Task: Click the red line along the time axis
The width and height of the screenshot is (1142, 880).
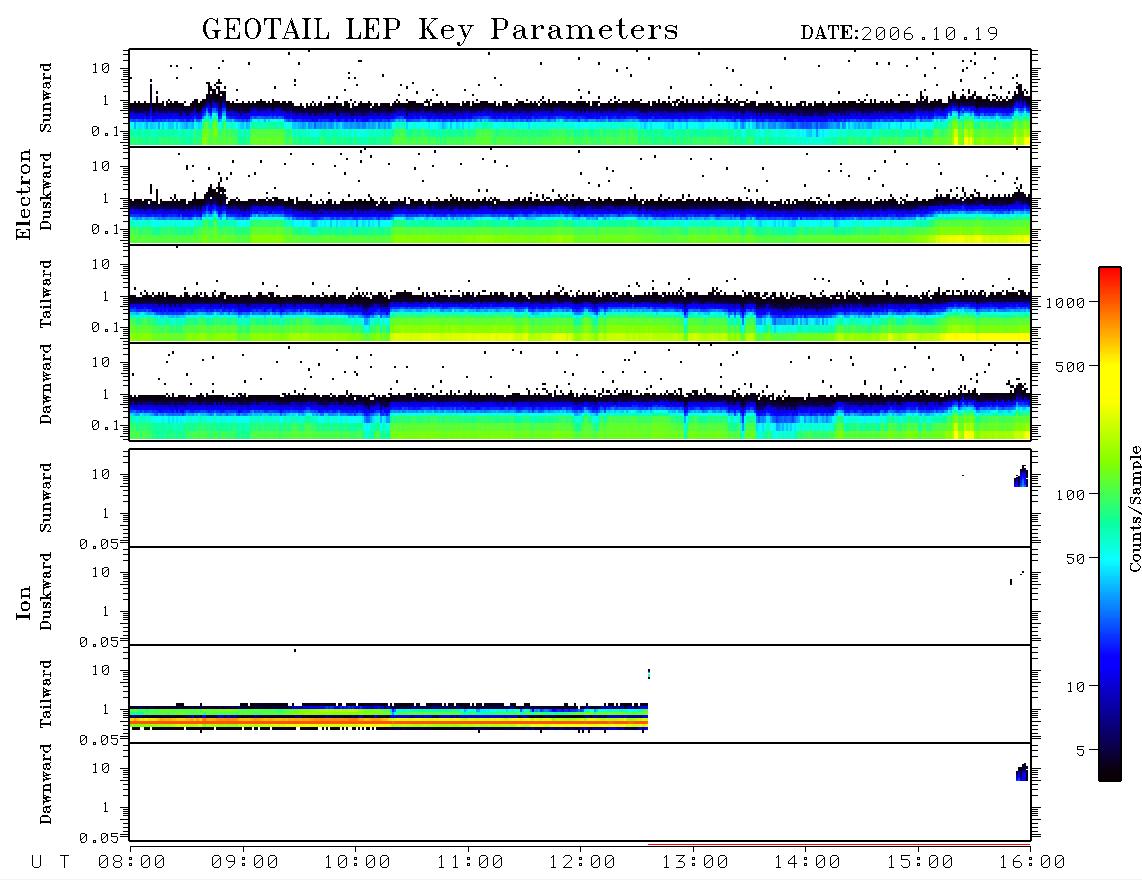Action: 839,845
